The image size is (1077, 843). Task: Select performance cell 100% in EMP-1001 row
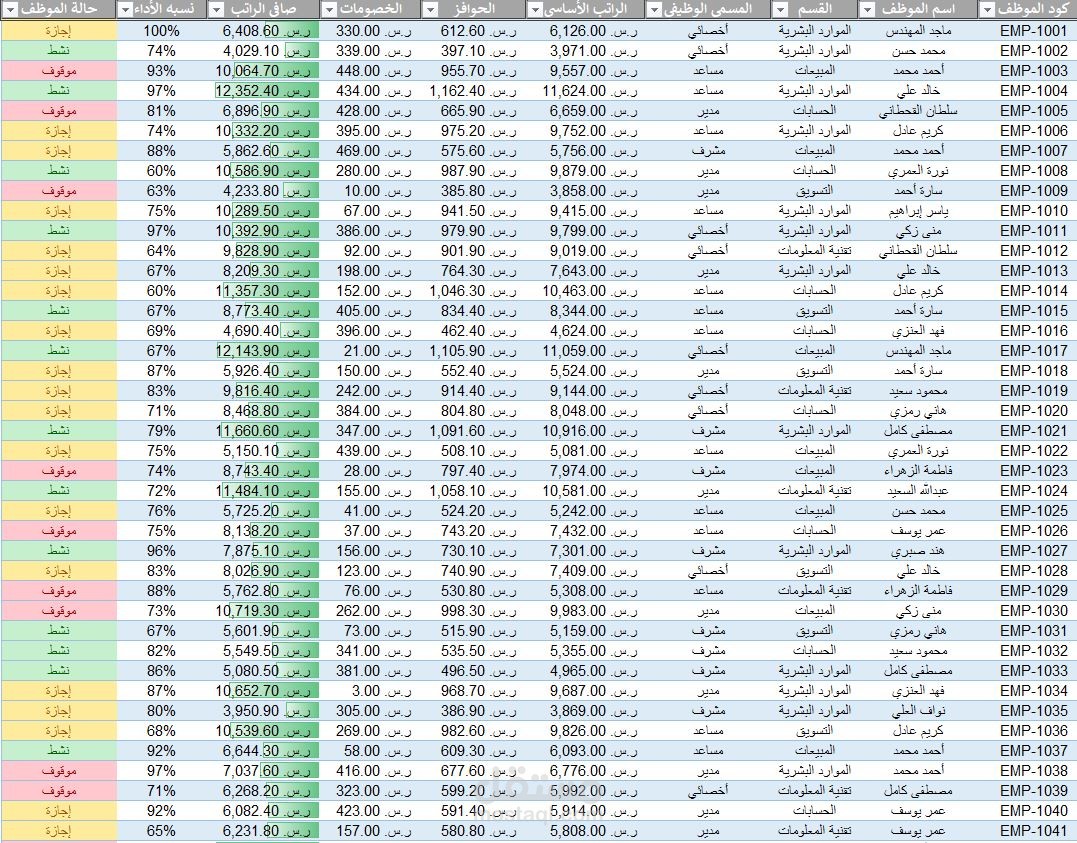(161, 31)
